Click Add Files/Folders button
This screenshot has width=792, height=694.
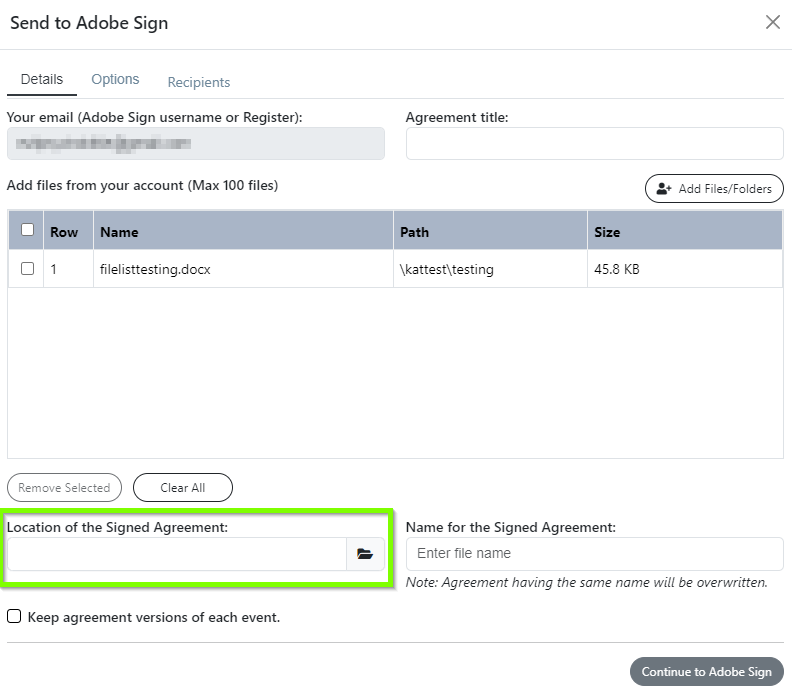714,188
